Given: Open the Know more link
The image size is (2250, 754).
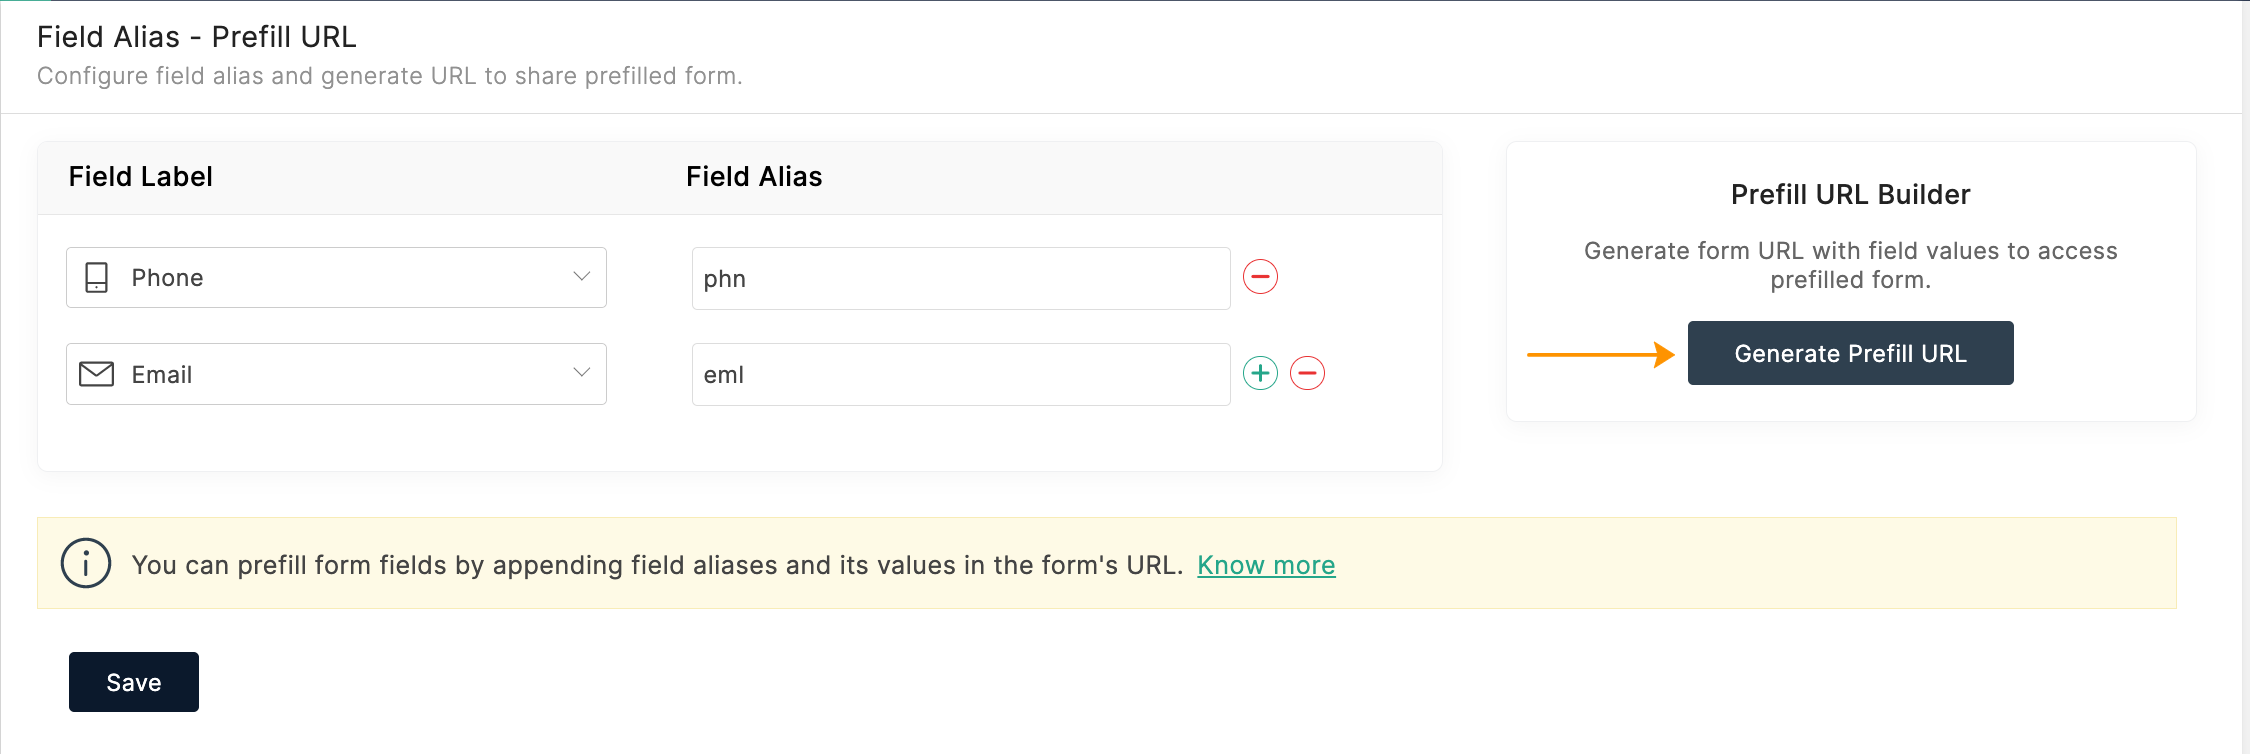Looking at the screenshot, I should click(1266, 565).
